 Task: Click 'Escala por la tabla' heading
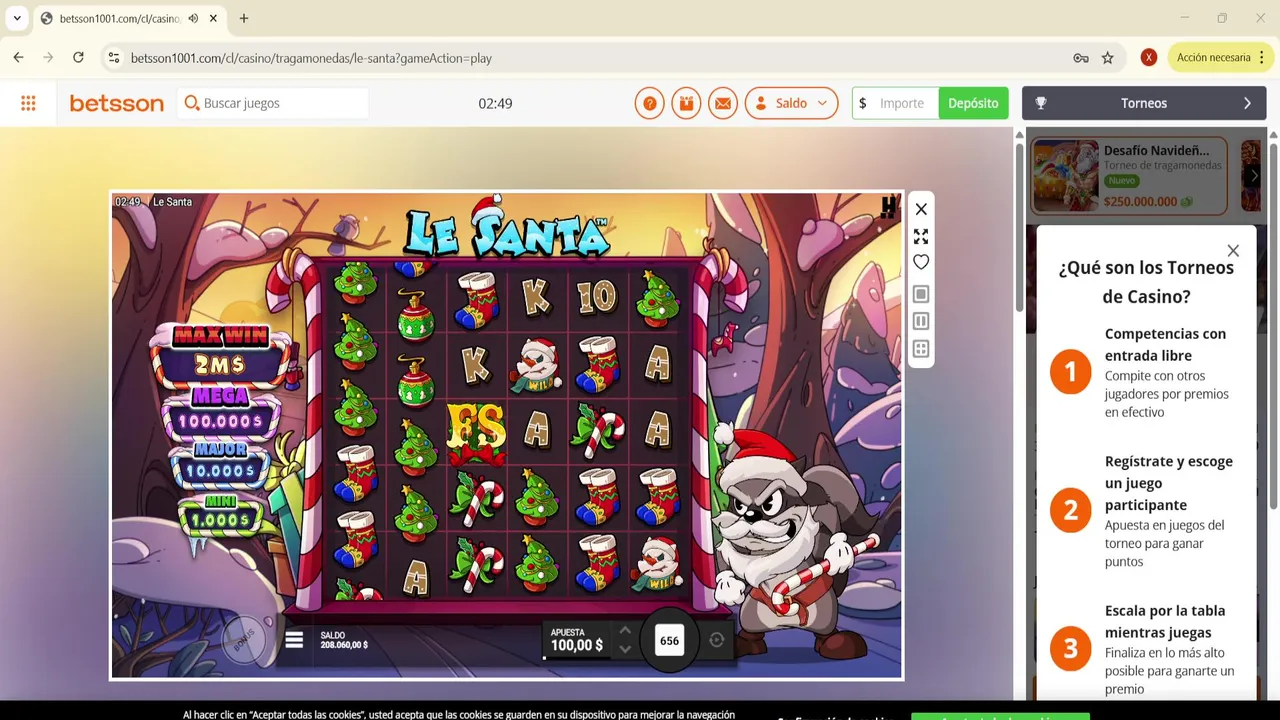click(x=1164, y=621)
